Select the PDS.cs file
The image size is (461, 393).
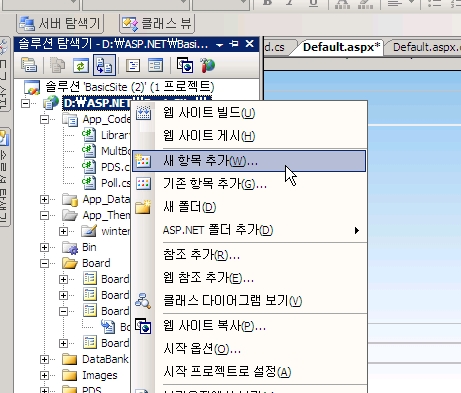[x=115, y=167]
